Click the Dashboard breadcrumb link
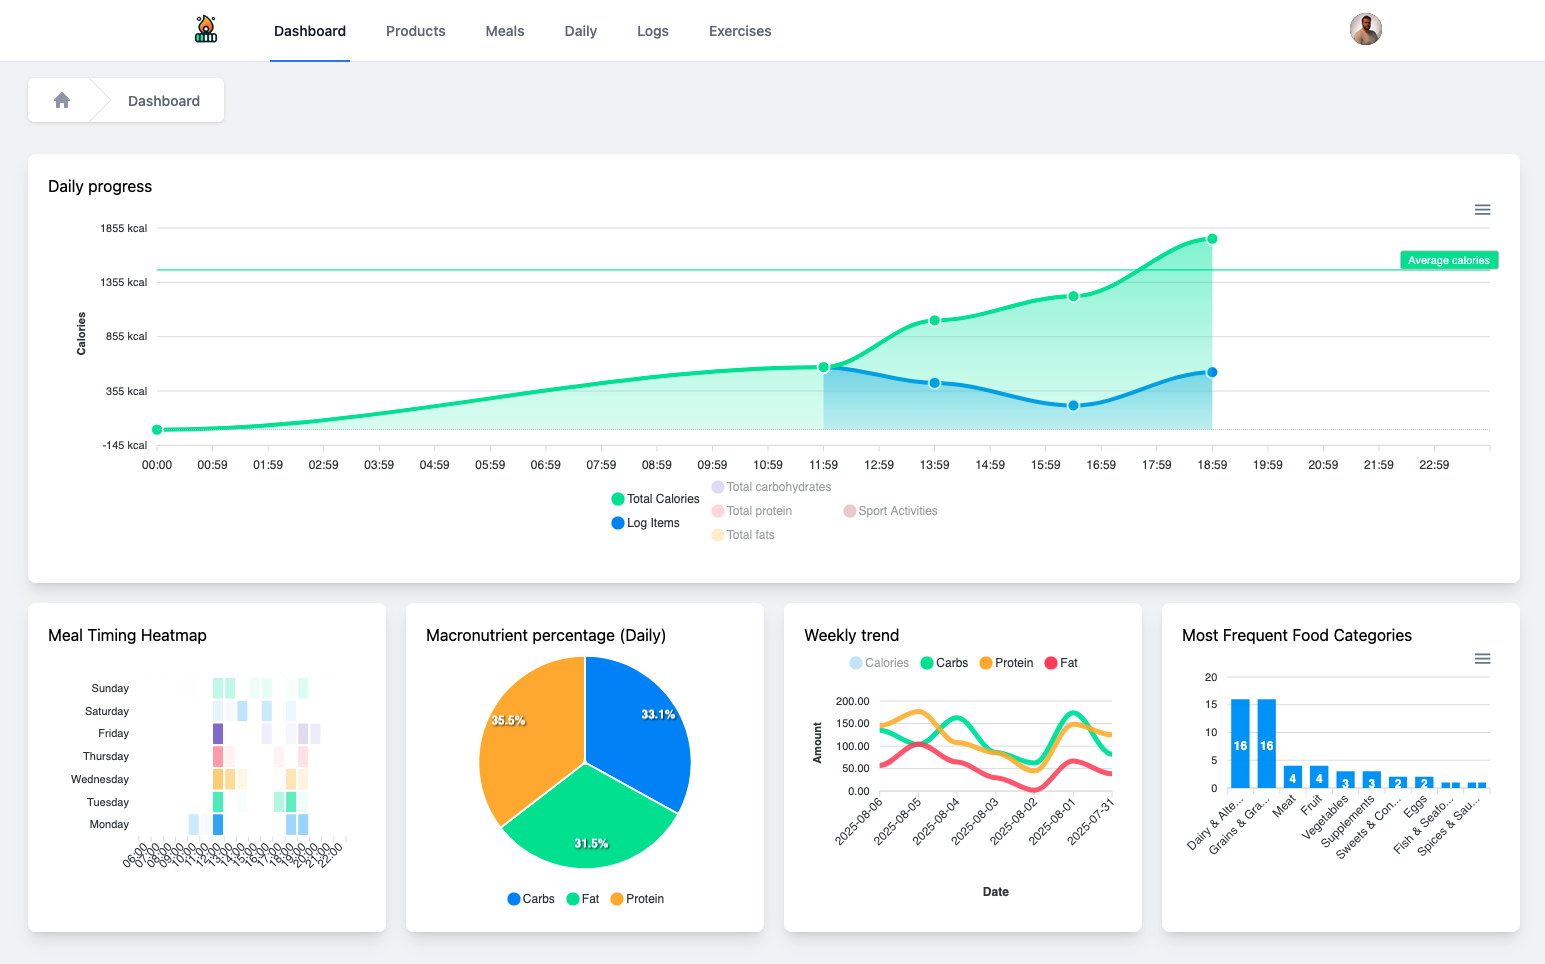 [164, 101]
